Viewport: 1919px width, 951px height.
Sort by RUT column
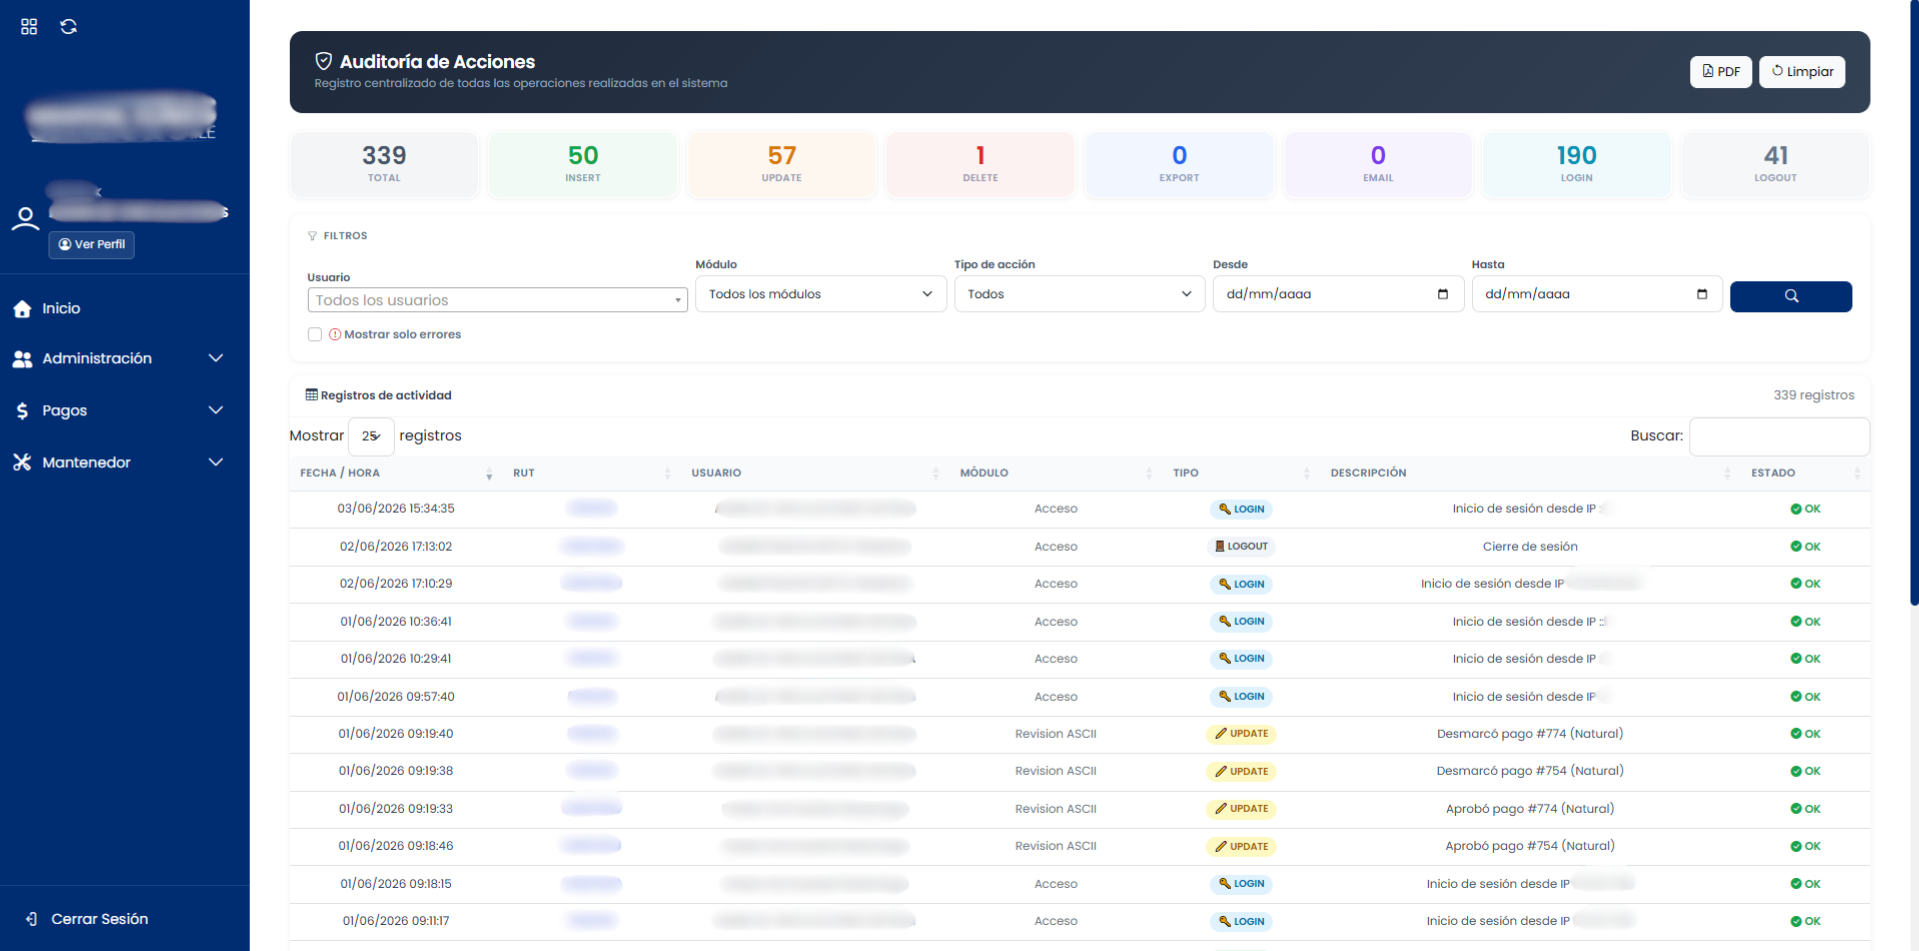(592, 473)
